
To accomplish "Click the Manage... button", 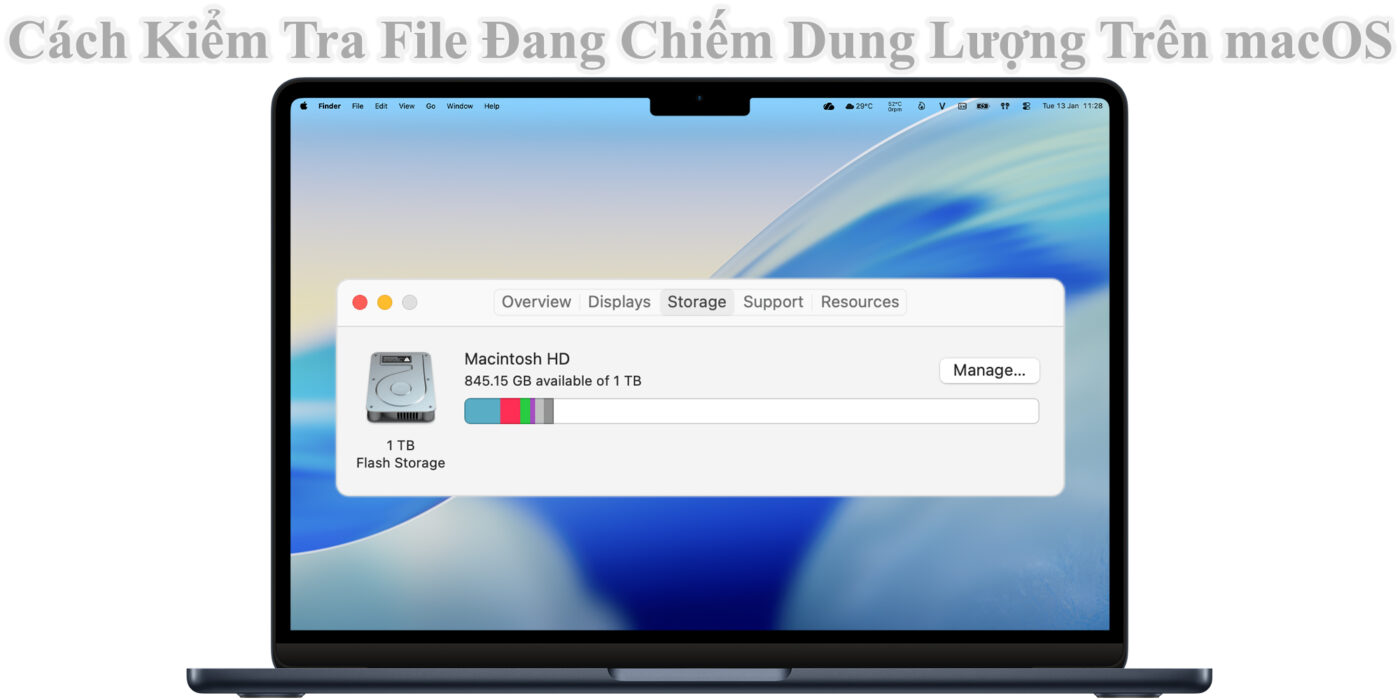I will pyautogui.click(x=989, y=370).
